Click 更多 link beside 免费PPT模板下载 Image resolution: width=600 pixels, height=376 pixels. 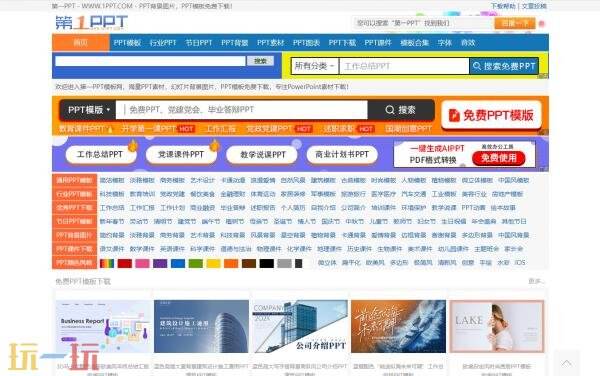coord(535,281)
